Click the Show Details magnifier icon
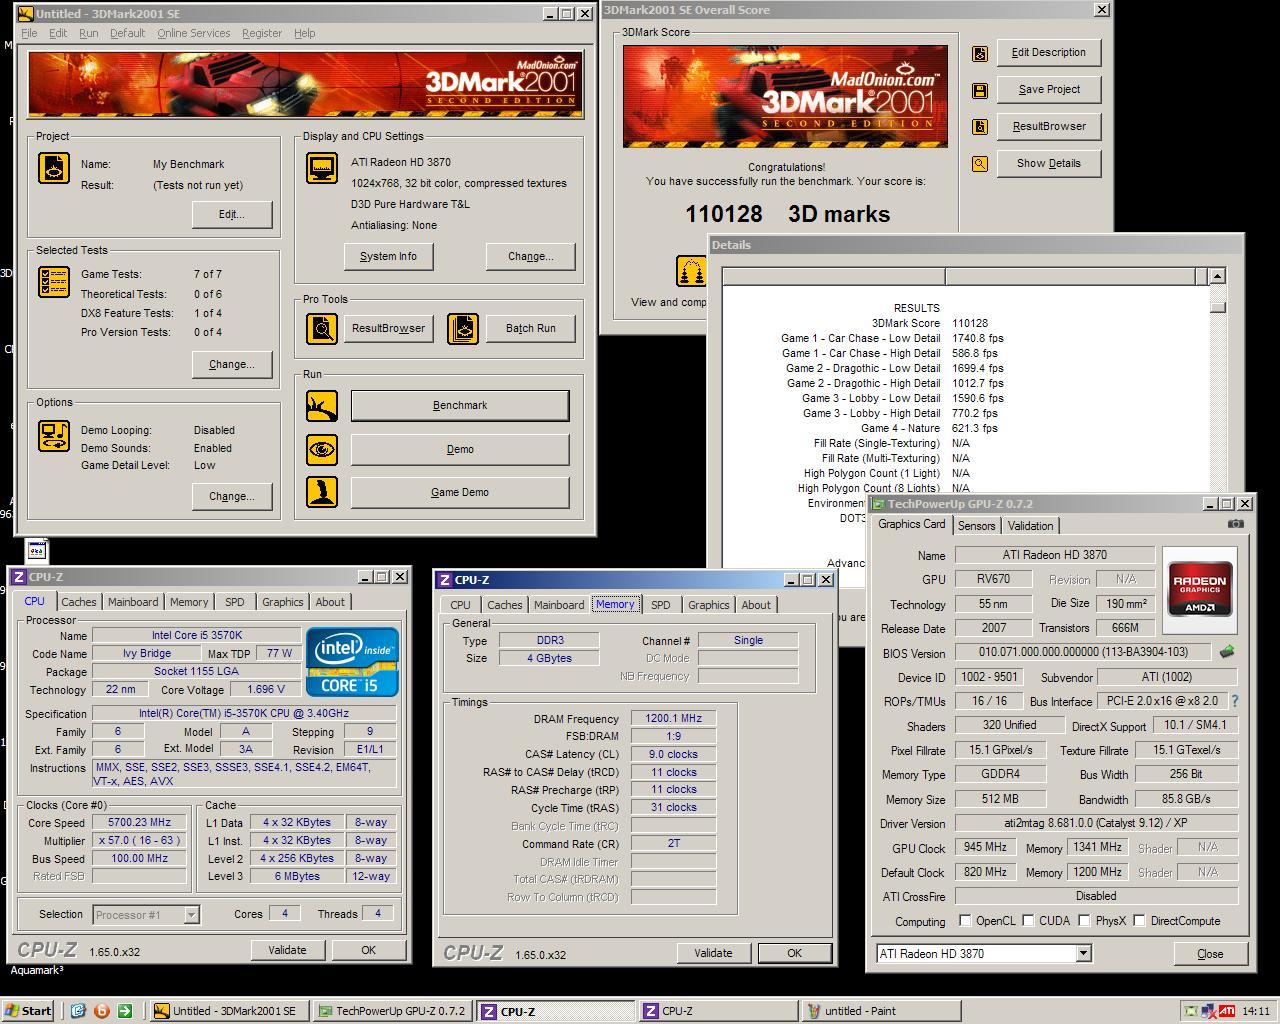Screen dimensions: 1280x1024 [x=980, y=164]
